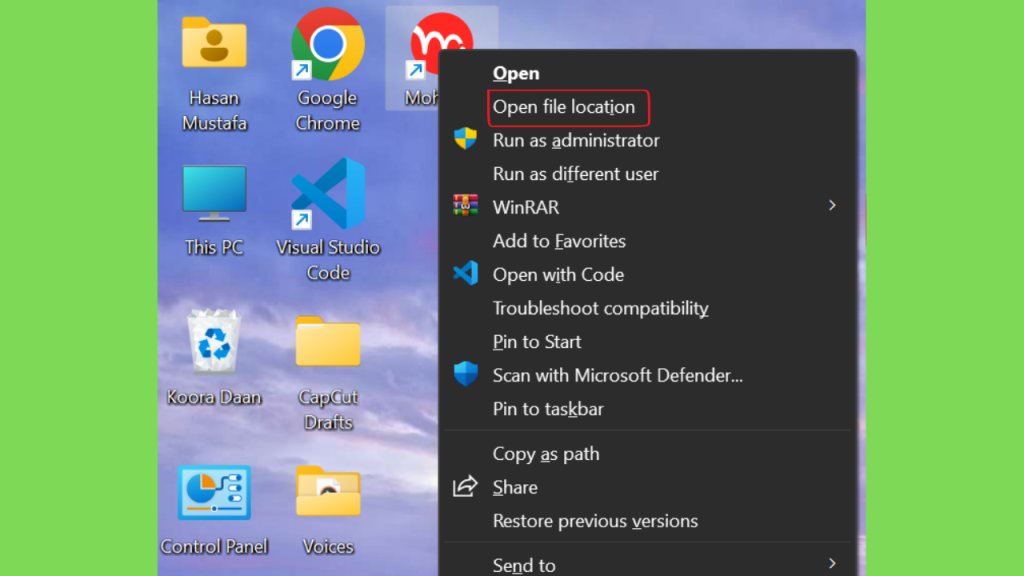Screen dimensions: 1024x576
Task: Click the VS Code icon beside Open with Code
Action: (466, 273)
